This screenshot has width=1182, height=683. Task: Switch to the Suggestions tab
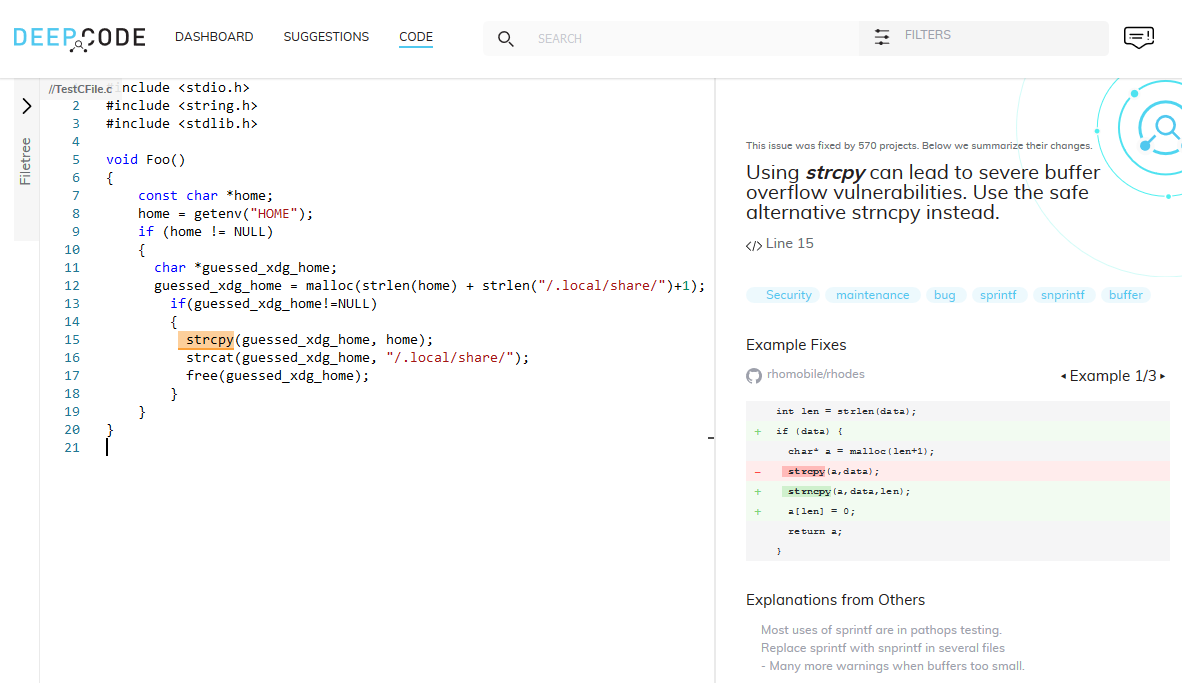(326, 37)
